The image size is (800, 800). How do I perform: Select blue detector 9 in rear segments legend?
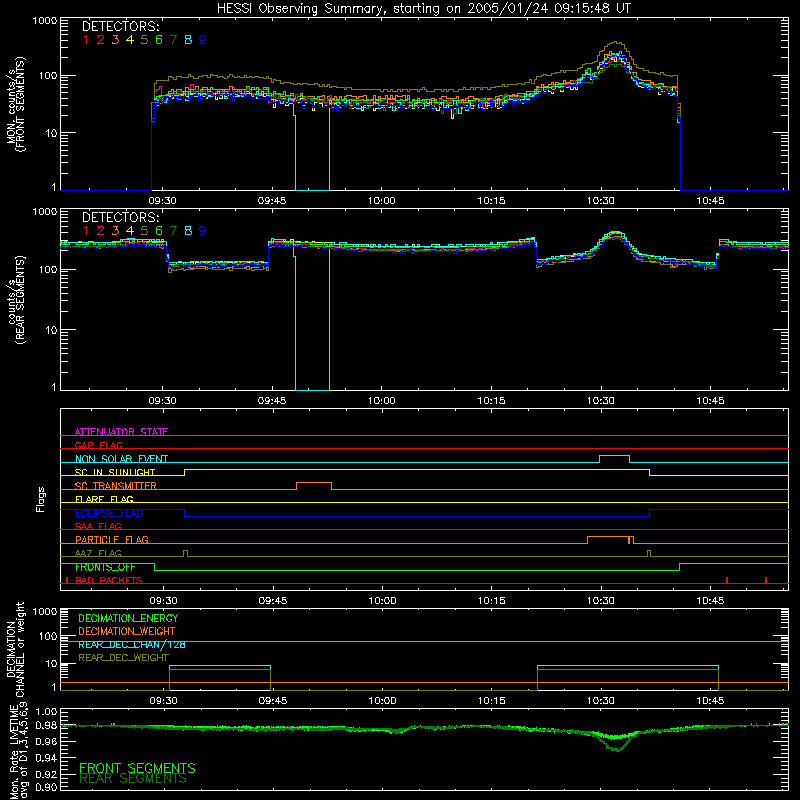point(203,231)
